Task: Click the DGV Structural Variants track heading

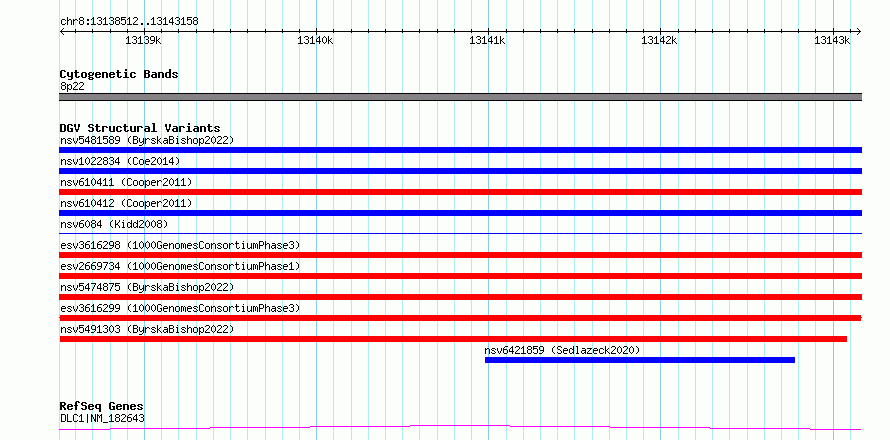Action: click(140, 128)
